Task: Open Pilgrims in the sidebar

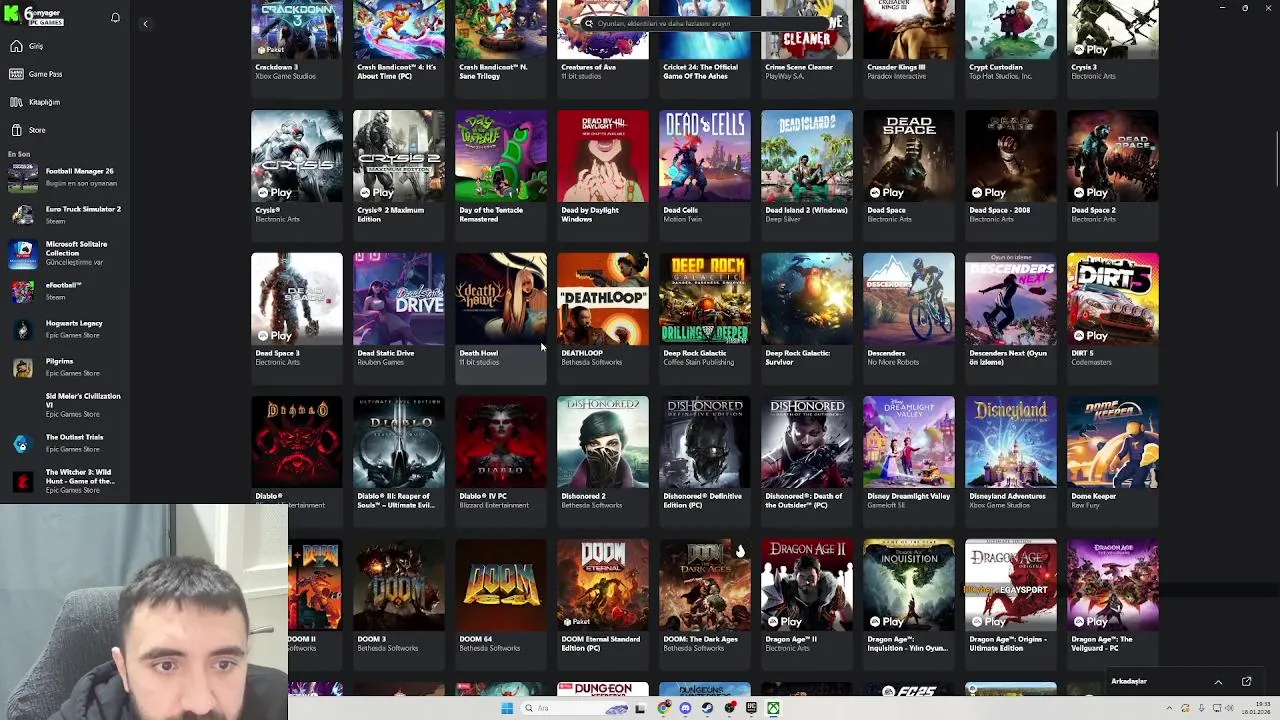Action: (64, 367)
